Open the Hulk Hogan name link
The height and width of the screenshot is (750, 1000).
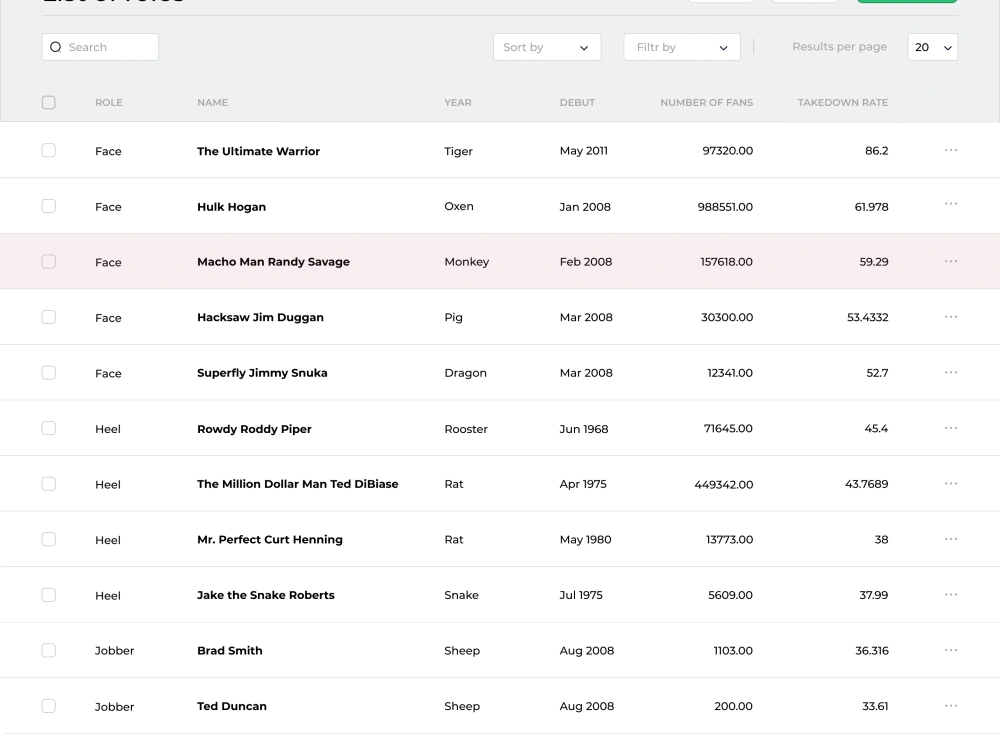(232, 207)
